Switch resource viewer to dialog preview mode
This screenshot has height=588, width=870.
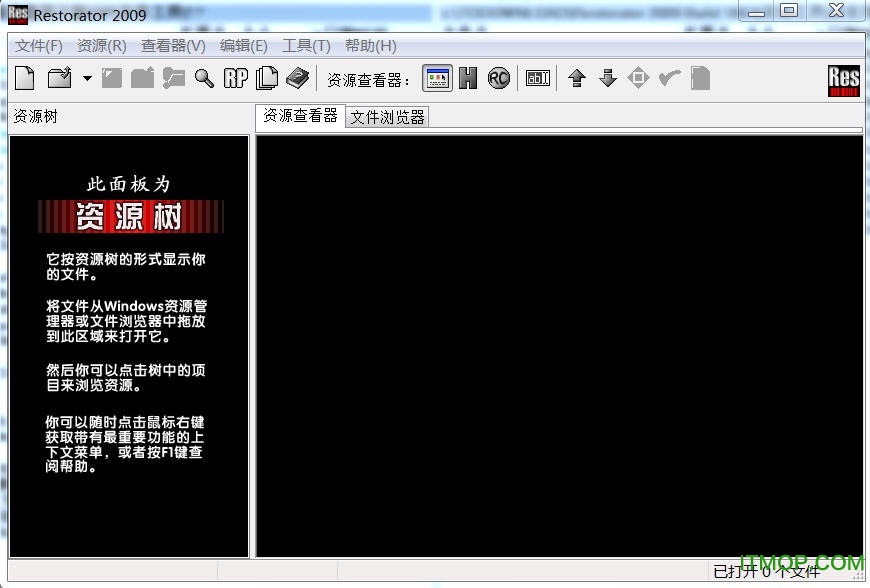coord(437,78)
